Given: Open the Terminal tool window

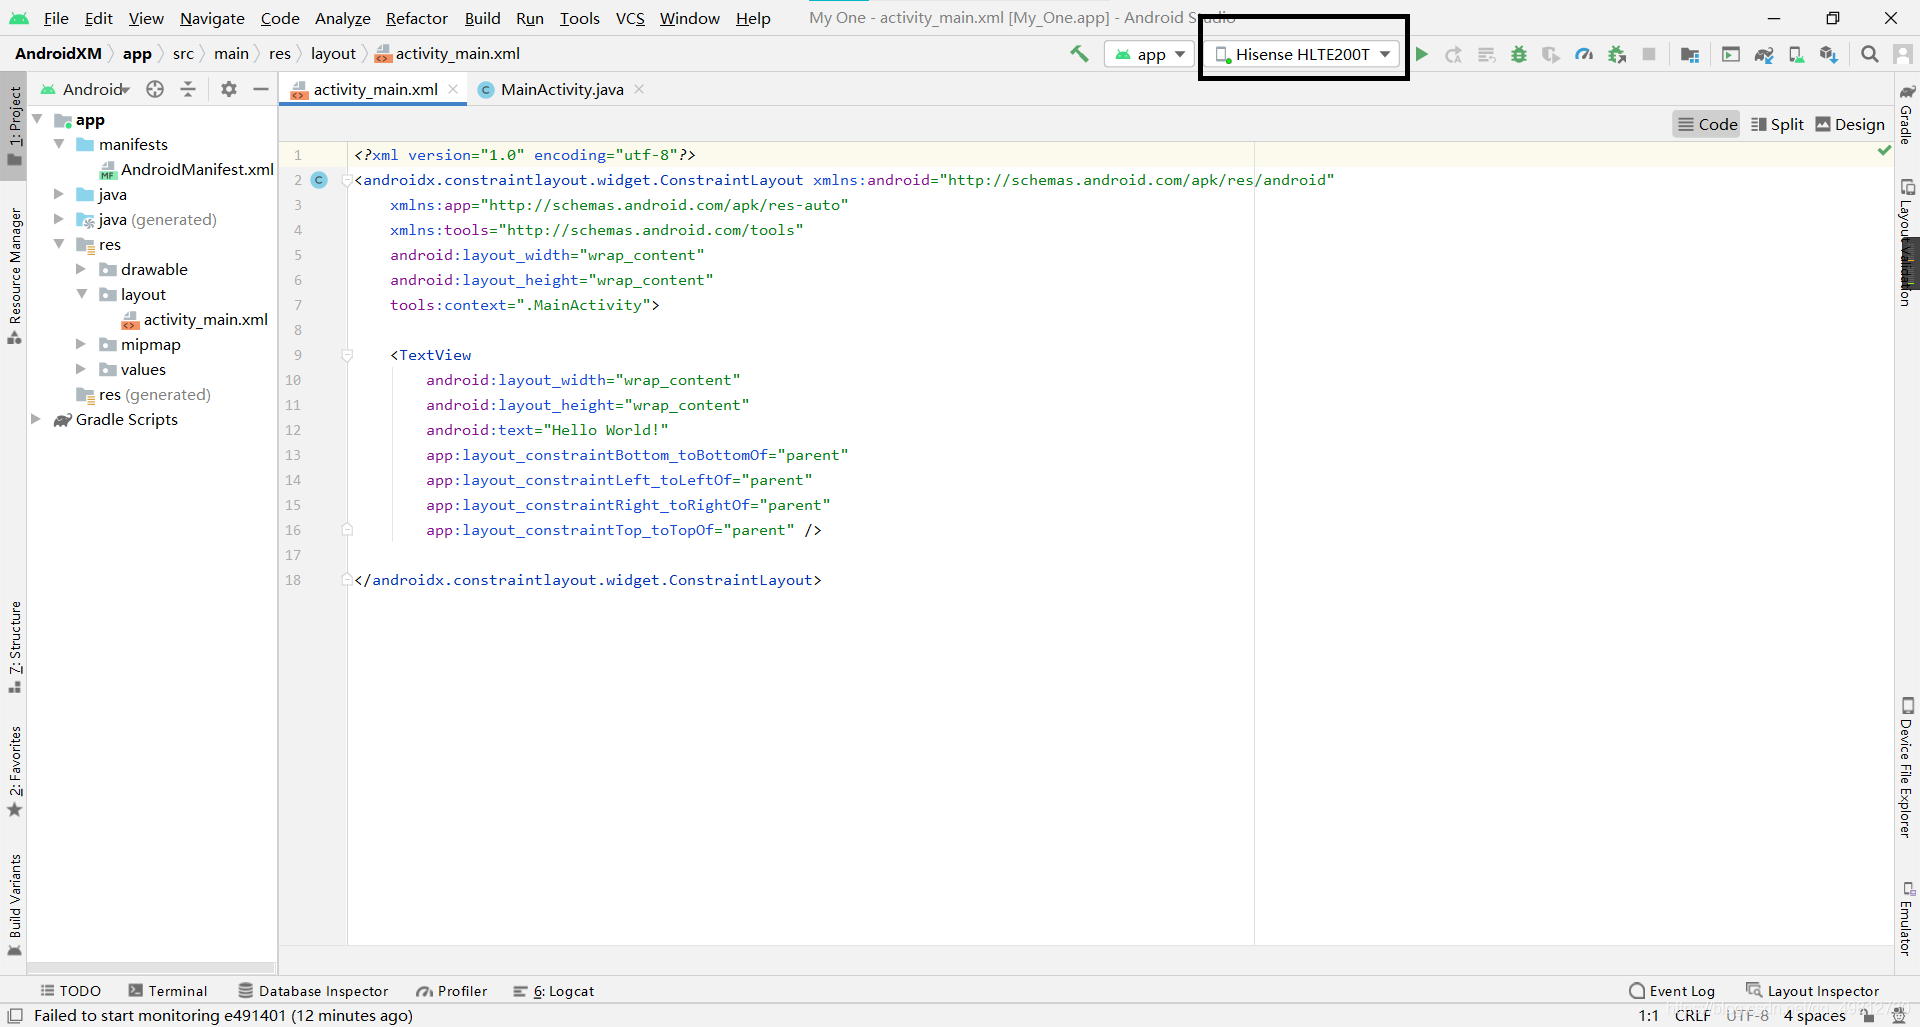Looking at the screenshot, I should [168, 991].
